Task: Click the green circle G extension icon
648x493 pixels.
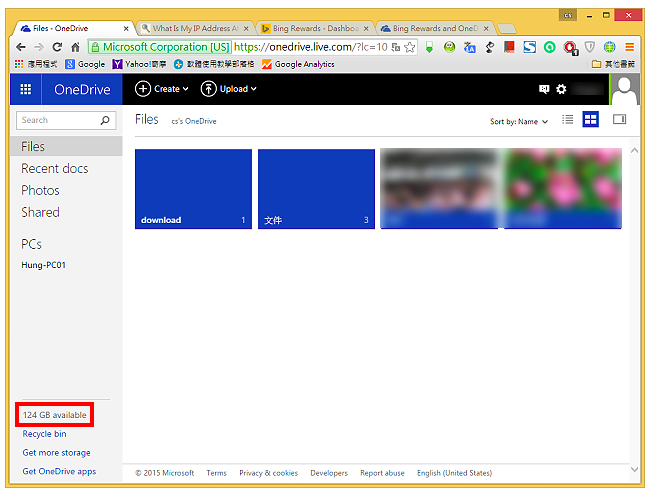Action: (x=550, y=47)
